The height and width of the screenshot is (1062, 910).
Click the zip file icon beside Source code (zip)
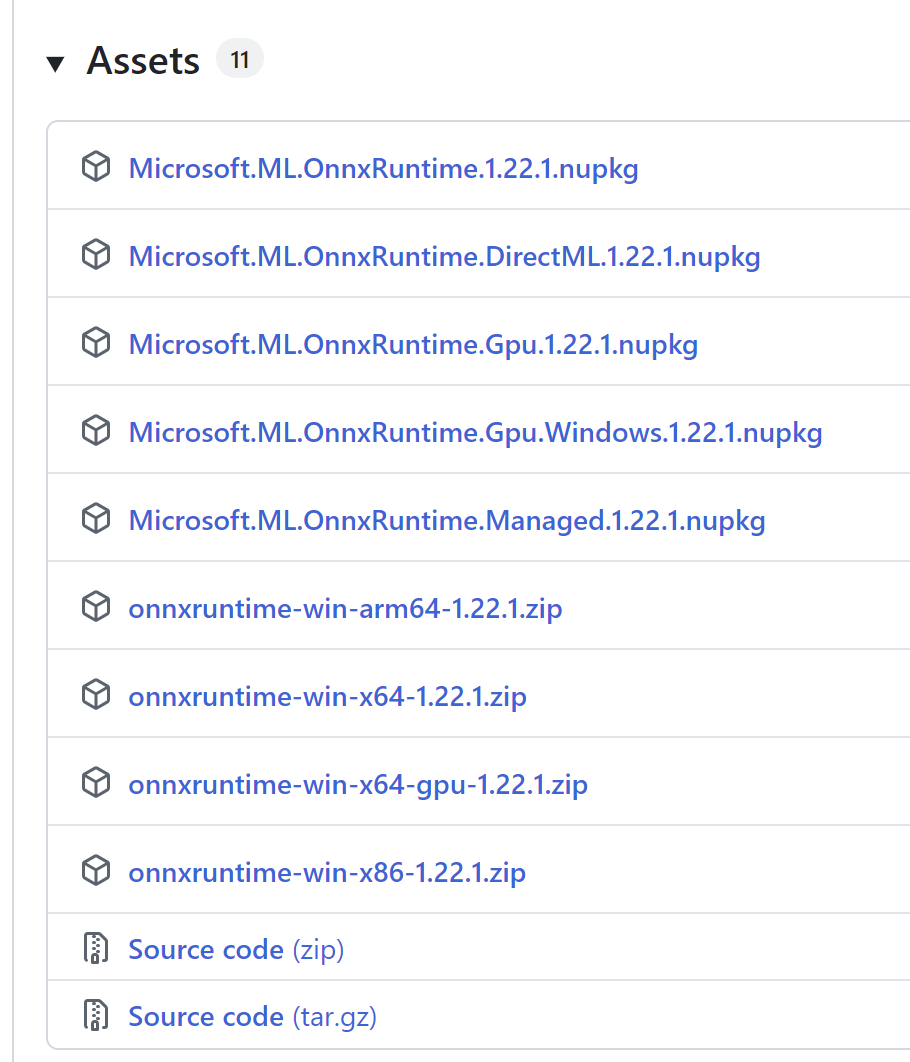(95, 948)
